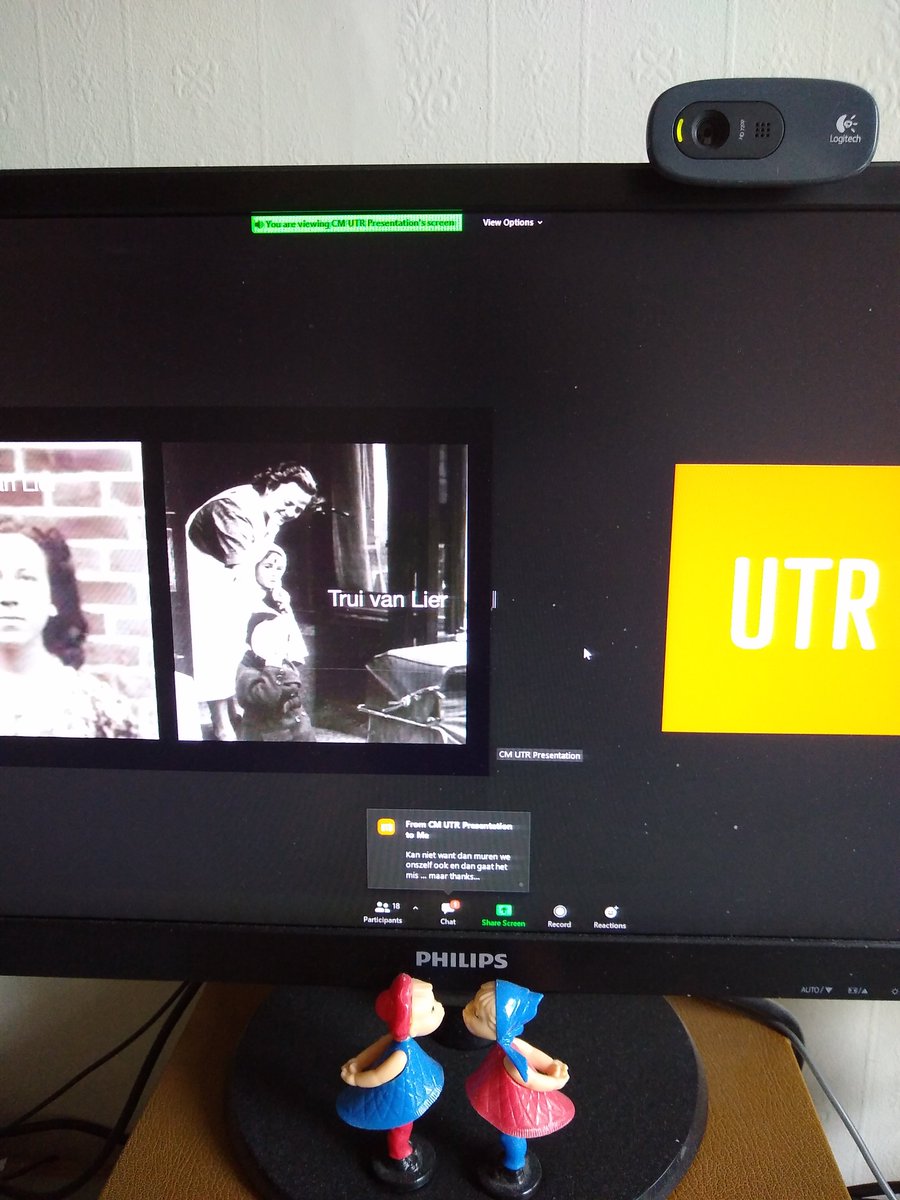Start Share Screen

click(x=503, y=915)
